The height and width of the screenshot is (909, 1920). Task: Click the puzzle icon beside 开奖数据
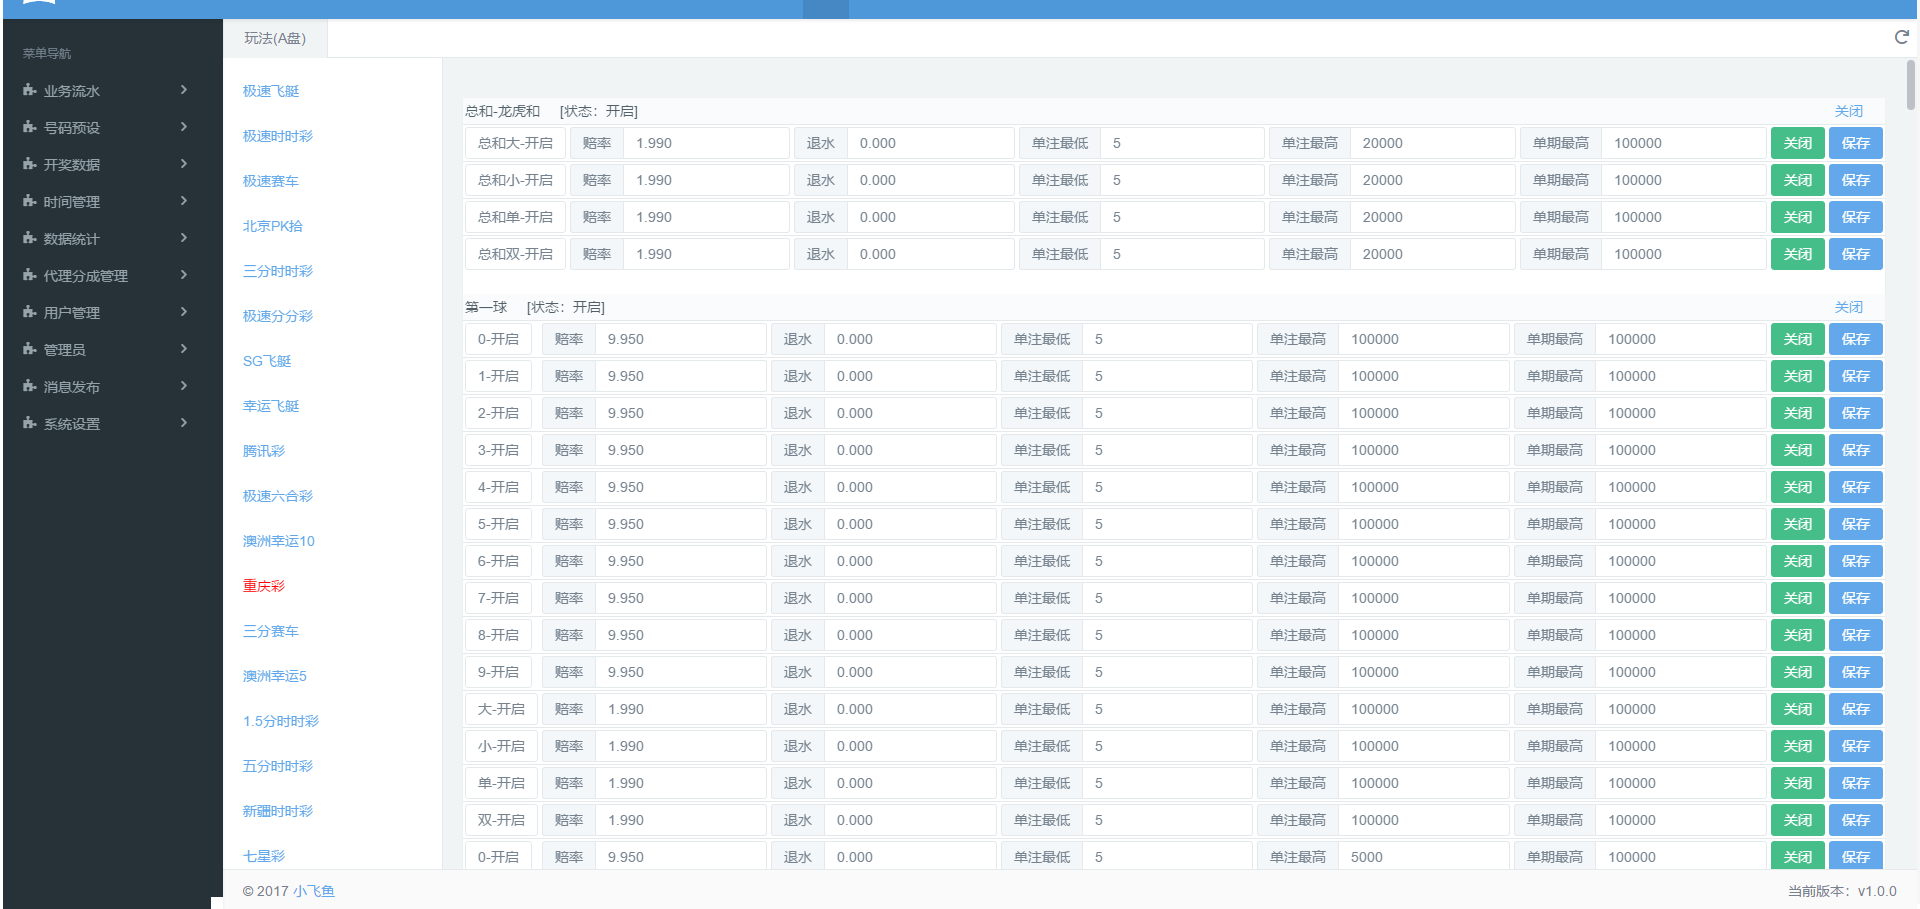(x=30, y=164)
